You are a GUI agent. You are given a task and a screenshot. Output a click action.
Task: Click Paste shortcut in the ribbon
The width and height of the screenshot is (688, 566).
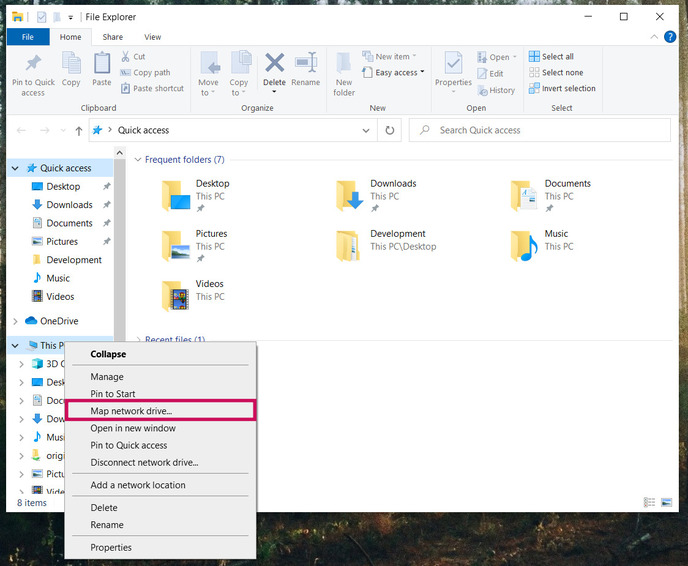pos(152,88)
